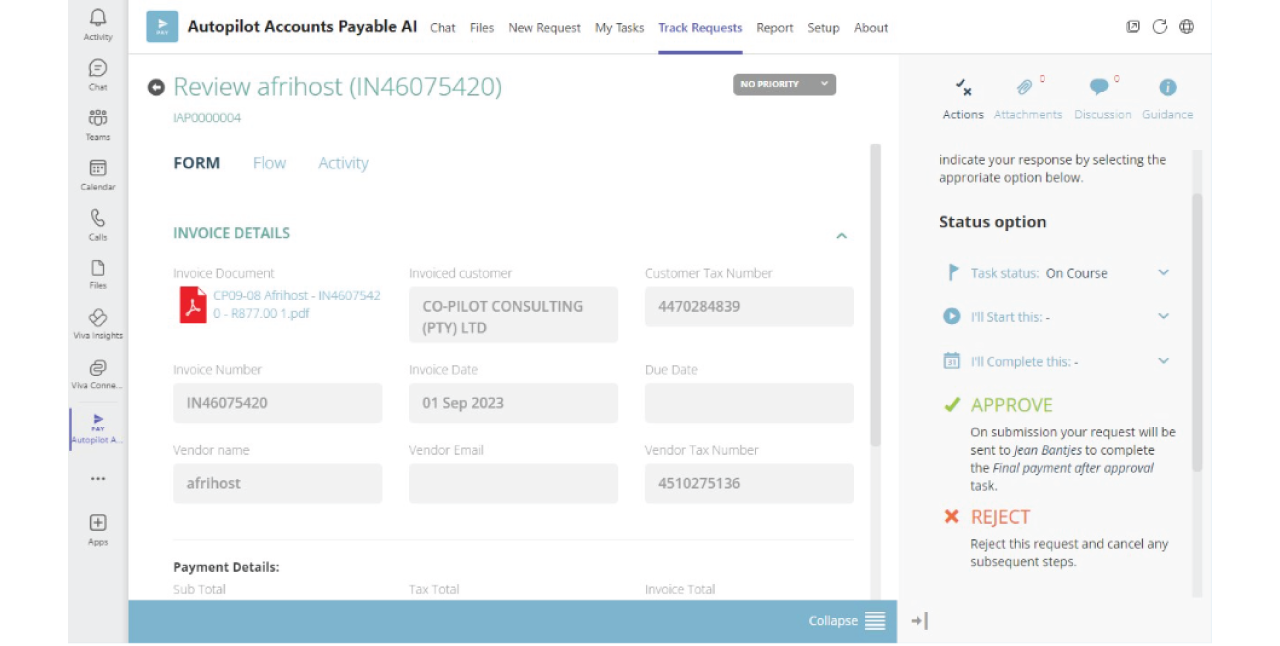
Task: Open Calendar from the Teams sidebar
Action: tap(98, 174)
